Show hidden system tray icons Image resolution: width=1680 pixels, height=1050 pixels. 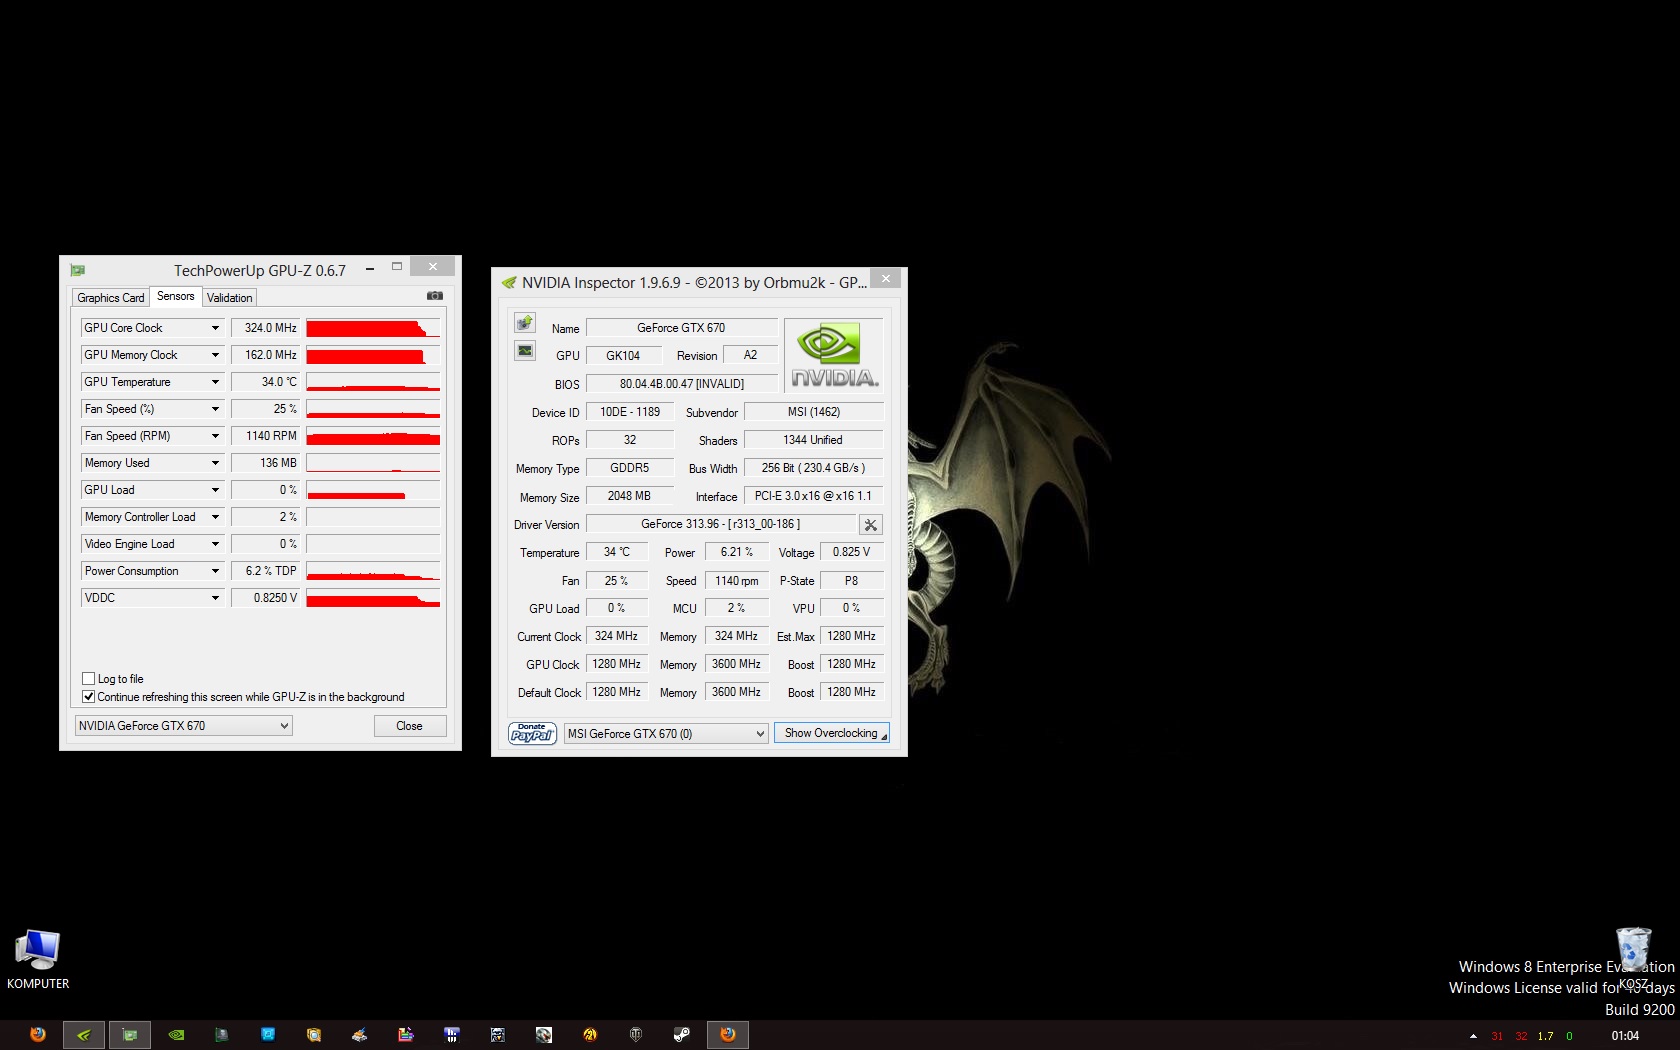click(x=1473, y=1036)
